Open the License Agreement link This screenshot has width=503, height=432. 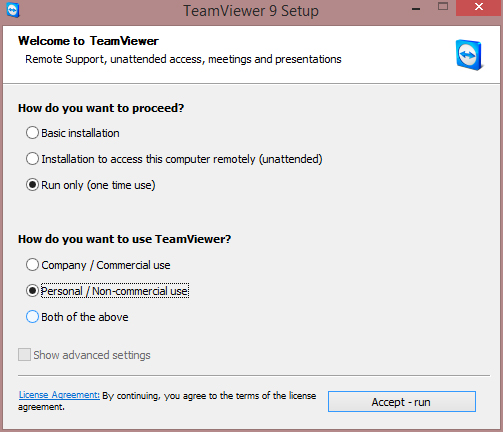click(x=59, y=395)
